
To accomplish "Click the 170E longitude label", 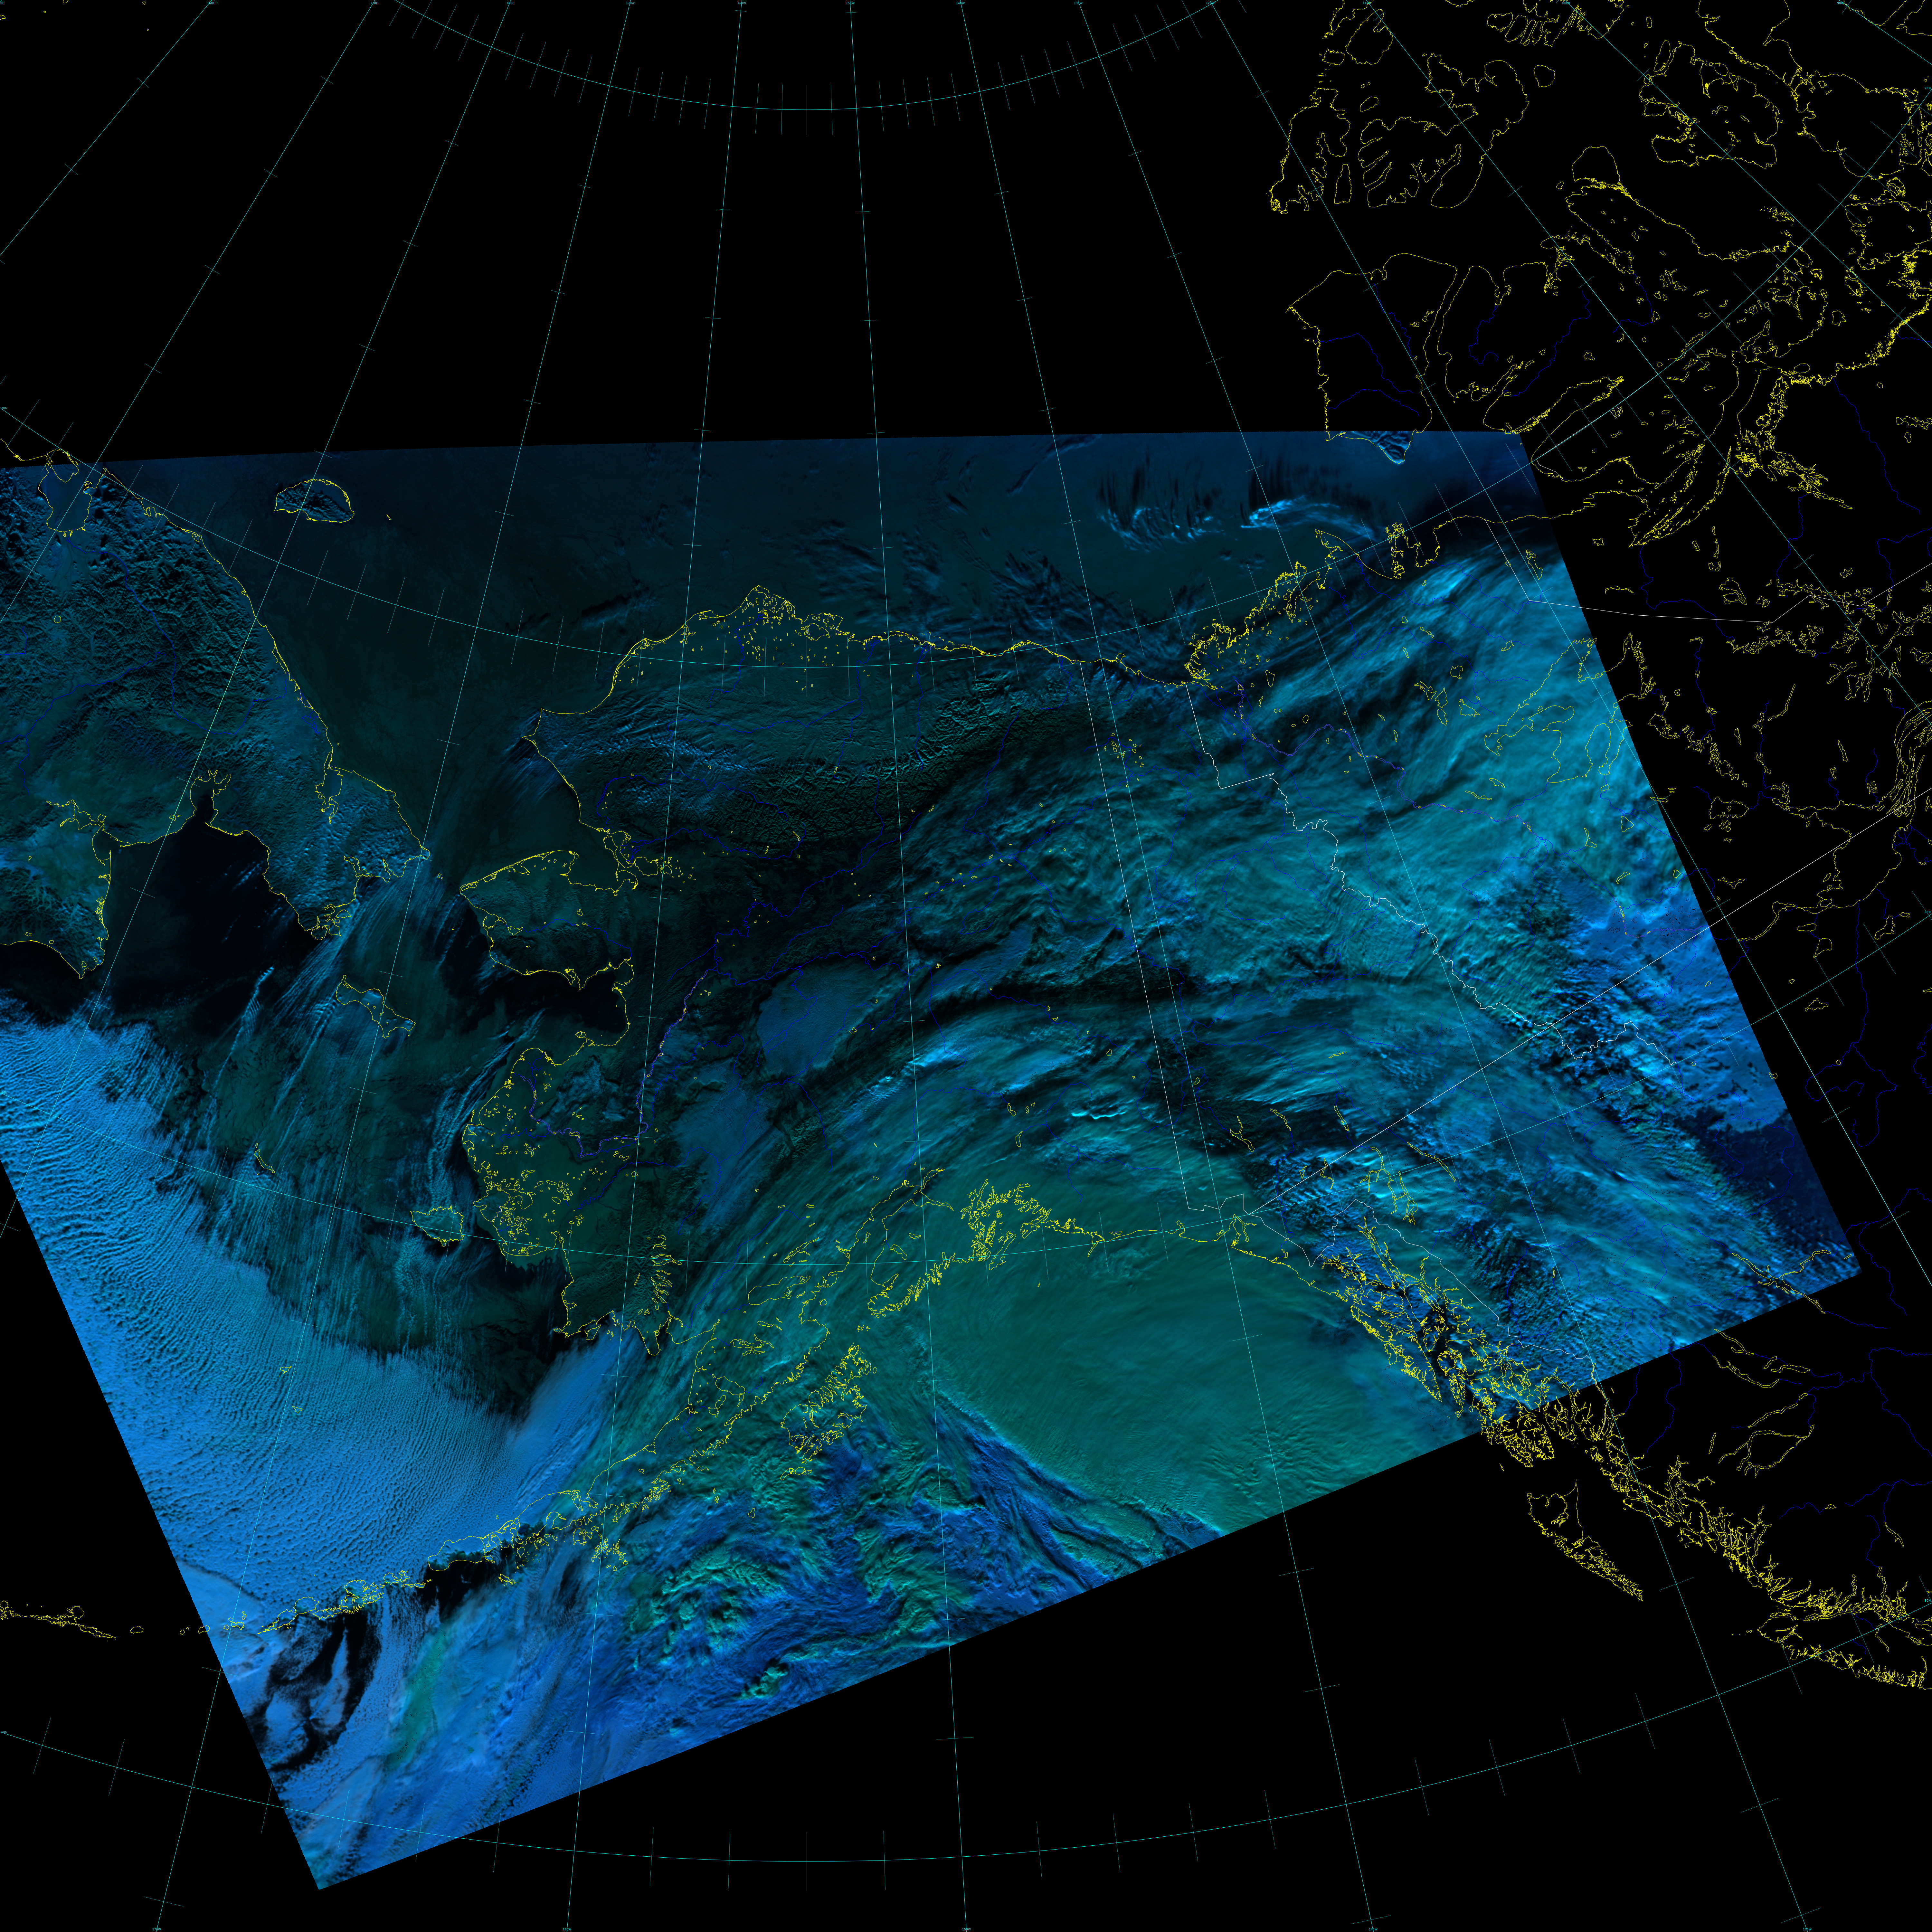I will point(374,3).
